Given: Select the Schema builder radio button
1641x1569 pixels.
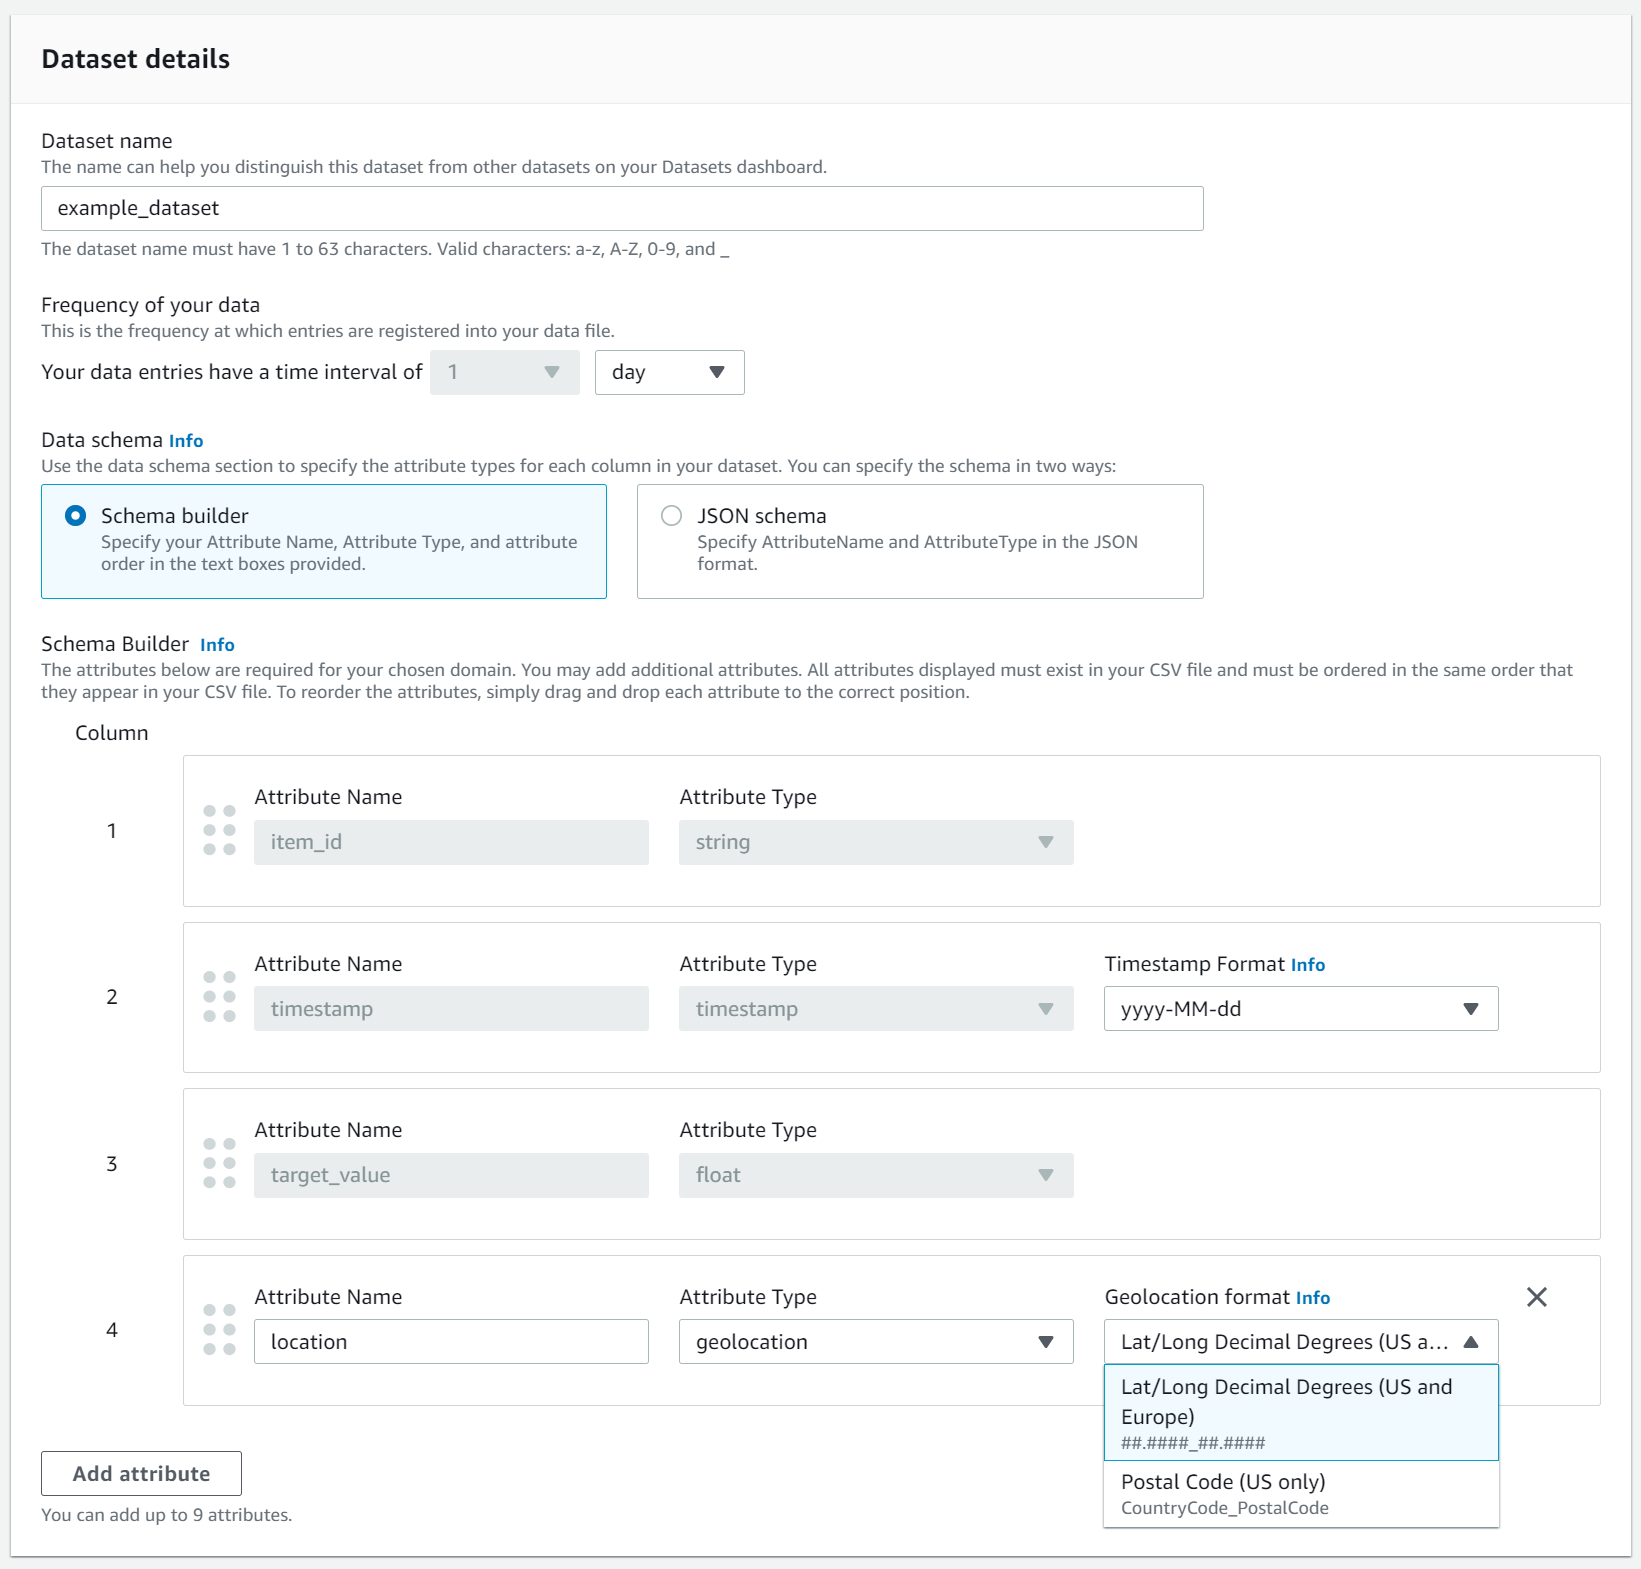Looking at the screenshot, I should pos(75,516).
